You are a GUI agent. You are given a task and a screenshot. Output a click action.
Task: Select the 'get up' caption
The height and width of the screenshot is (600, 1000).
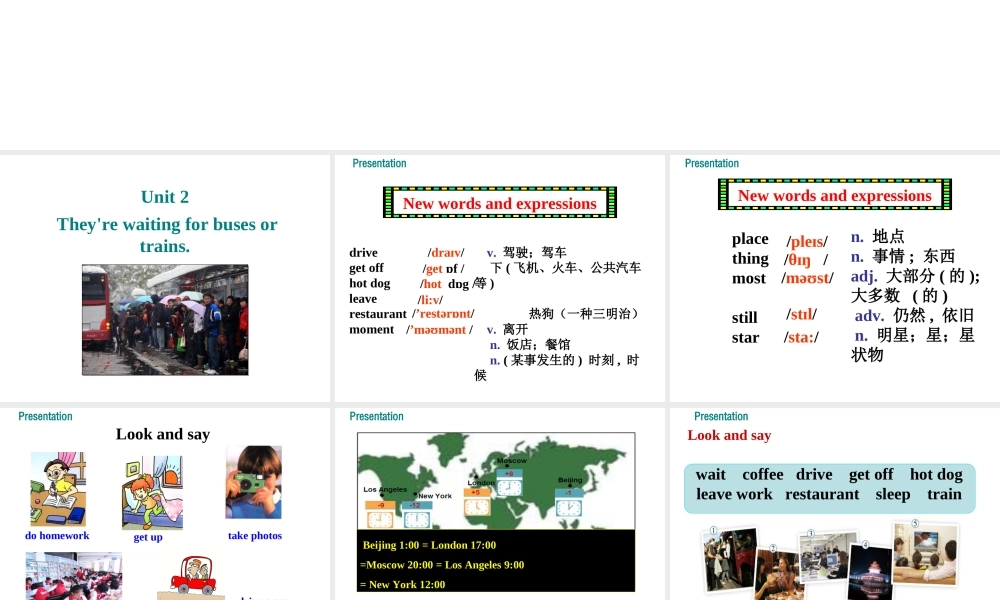[x=148, y=537]
